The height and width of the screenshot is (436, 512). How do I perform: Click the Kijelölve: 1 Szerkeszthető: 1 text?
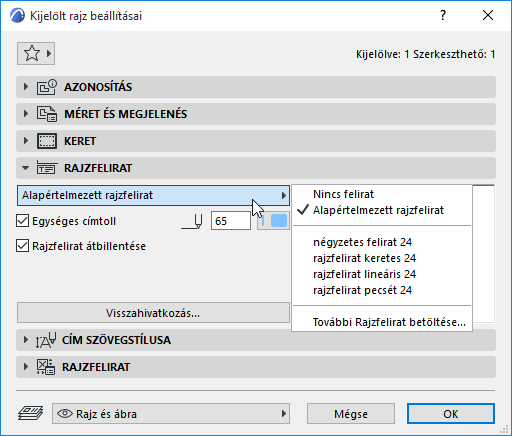coord(425,54)
